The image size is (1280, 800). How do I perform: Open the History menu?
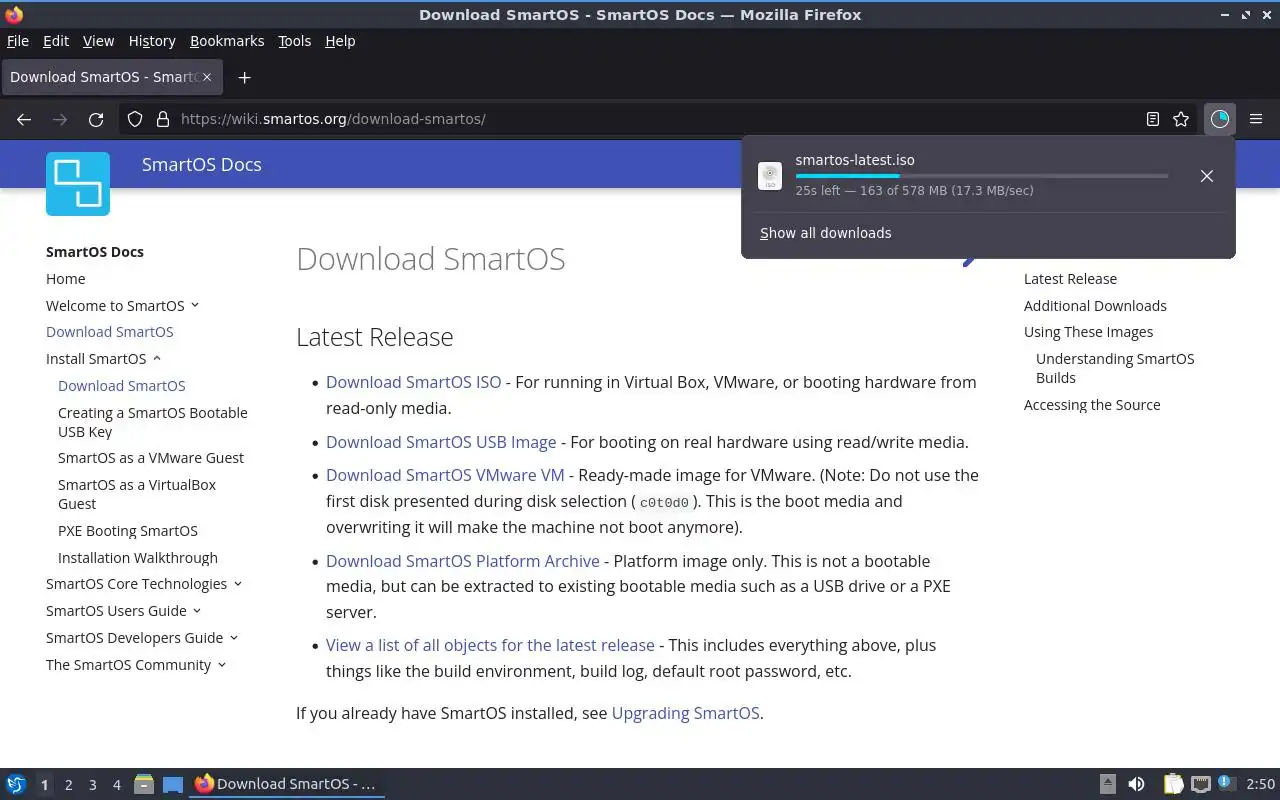point(152,41)
